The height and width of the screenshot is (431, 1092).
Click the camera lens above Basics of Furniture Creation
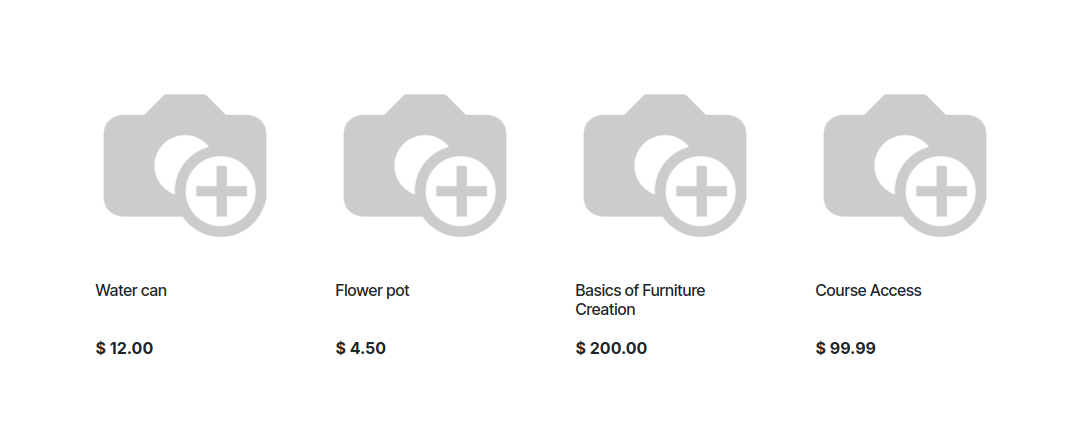[650, 162]
